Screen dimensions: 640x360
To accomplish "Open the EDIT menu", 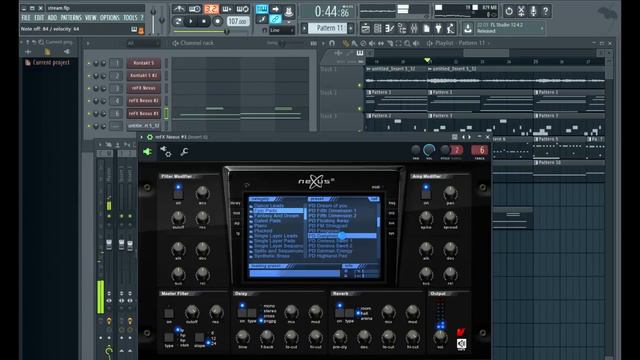I will 39,18.
